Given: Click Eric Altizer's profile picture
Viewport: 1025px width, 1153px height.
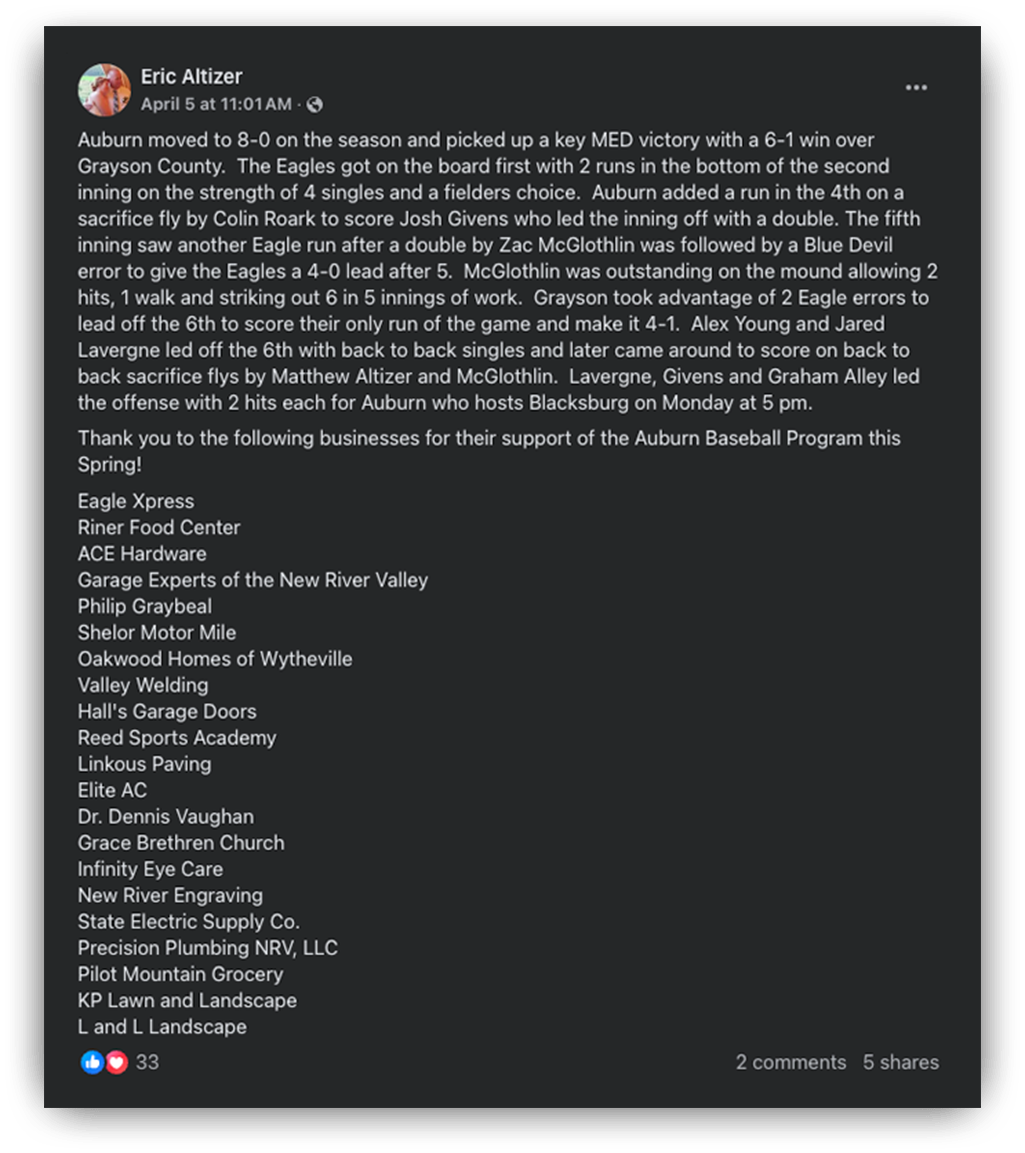Looking at the screenshot, I should point(104,90).
